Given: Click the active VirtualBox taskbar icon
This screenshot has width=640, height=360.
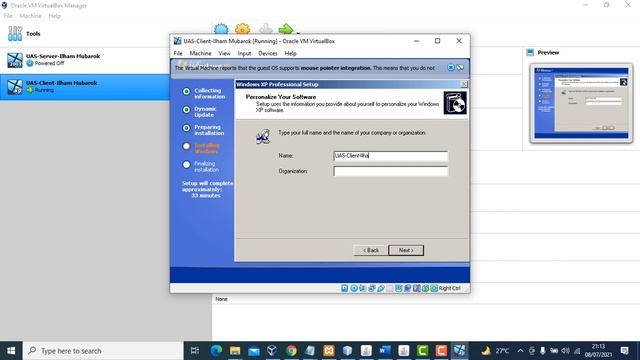Looking at the screenshot, I should pyautogui.click(x=460, y=351).
